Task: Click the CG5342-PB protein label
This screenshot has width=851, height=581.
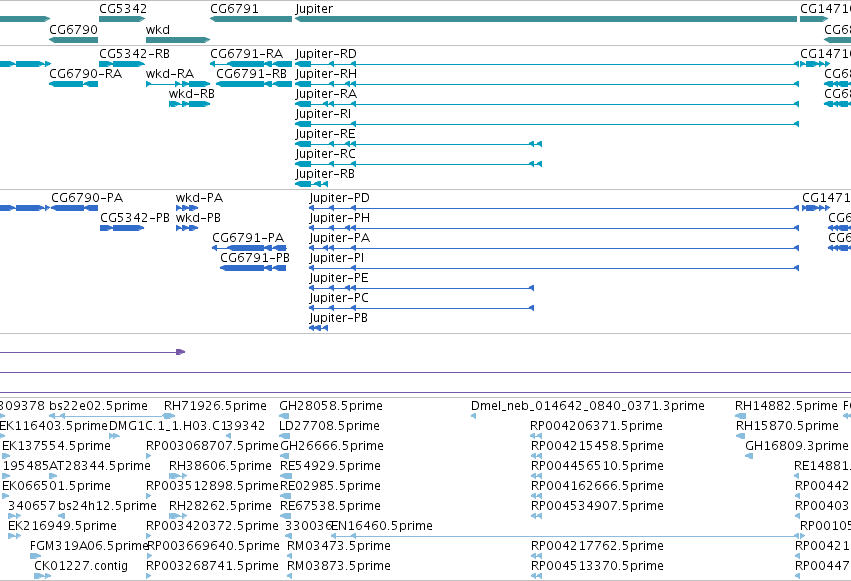Action: (135, 218)
